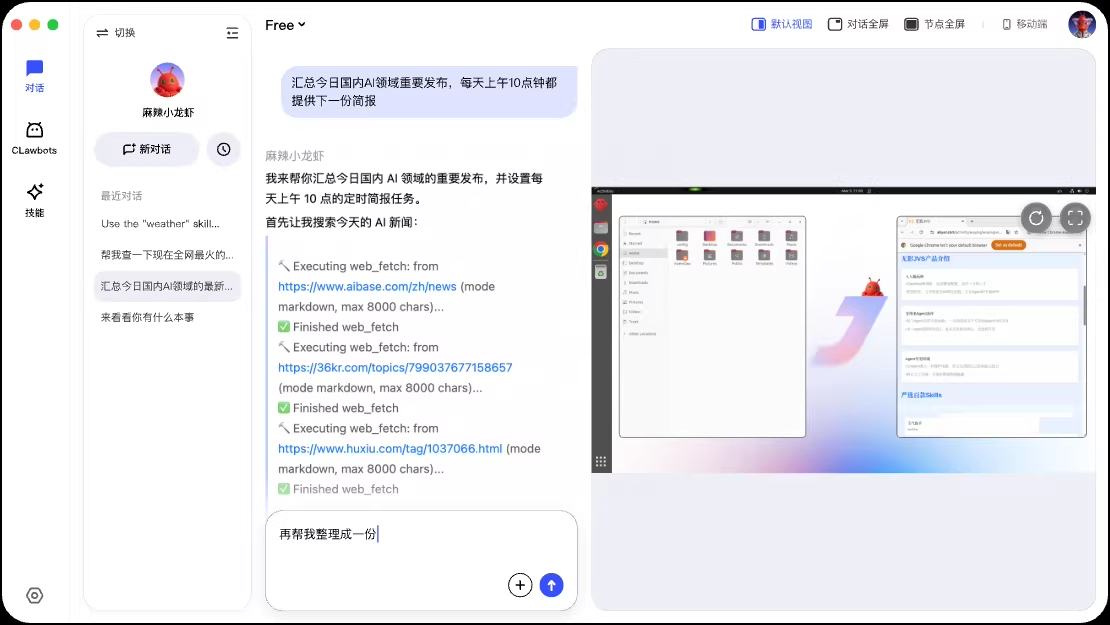The height and width of the screenshot is (625, 1110).
Task: Click fullscreen expand icon on desktop preview
Action: point(1074,217)
